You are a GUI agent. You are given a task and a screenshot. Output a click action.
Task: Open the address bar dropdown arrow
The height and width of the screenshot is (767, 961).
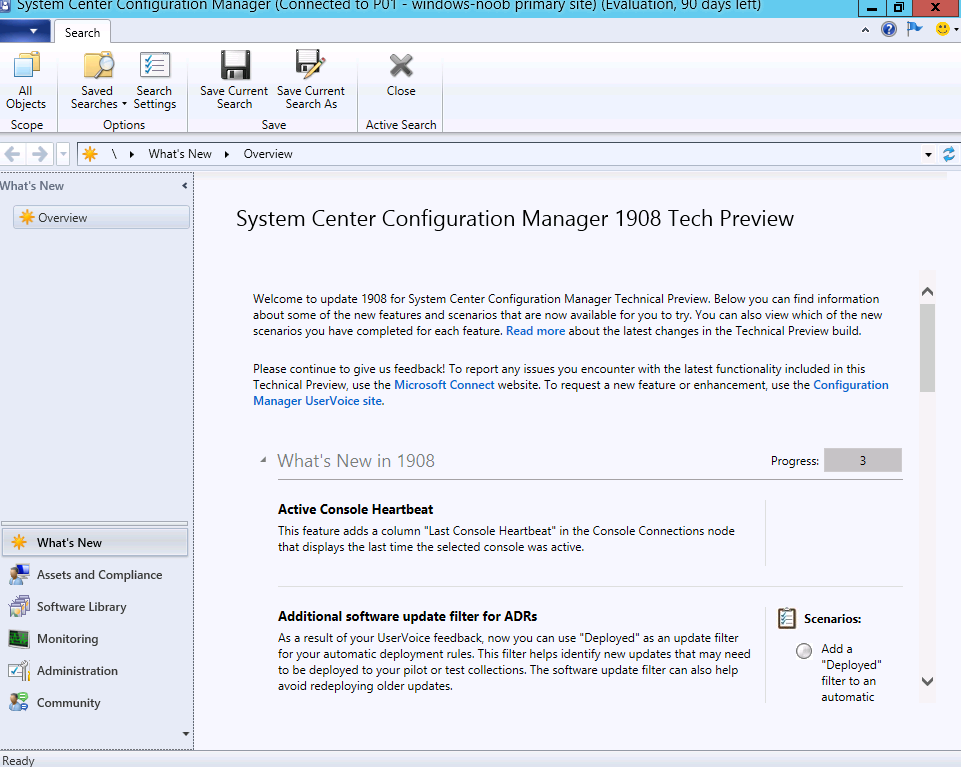point(929,155)
